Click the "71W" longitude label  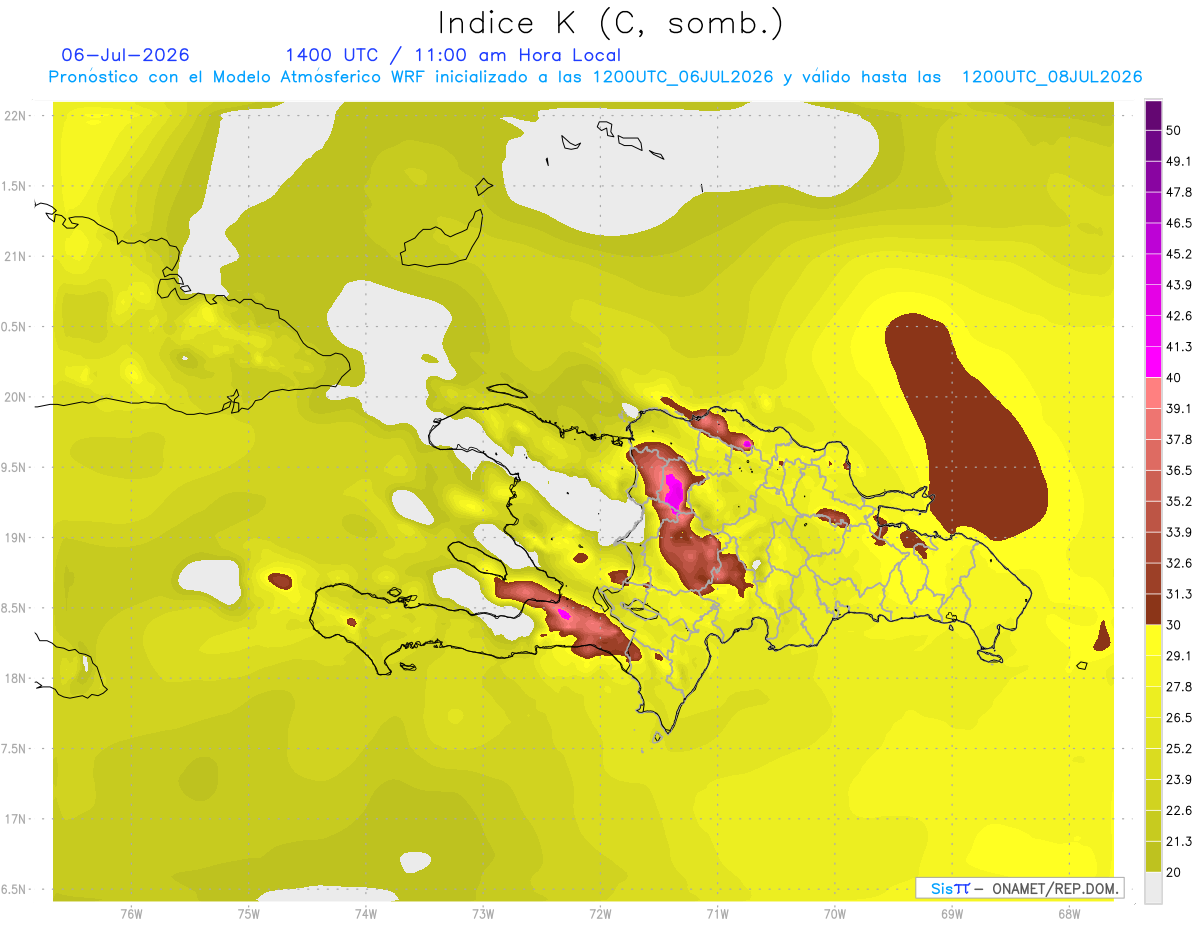[717, 913]
